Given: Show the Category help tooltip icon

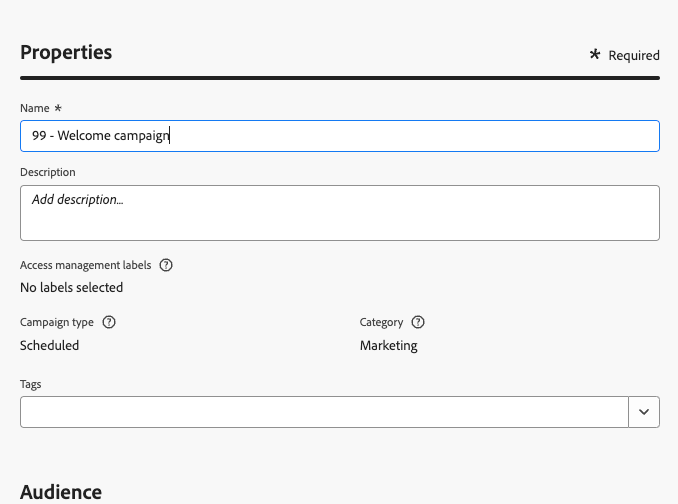Looking at the screenshot, I should point(418,322).
